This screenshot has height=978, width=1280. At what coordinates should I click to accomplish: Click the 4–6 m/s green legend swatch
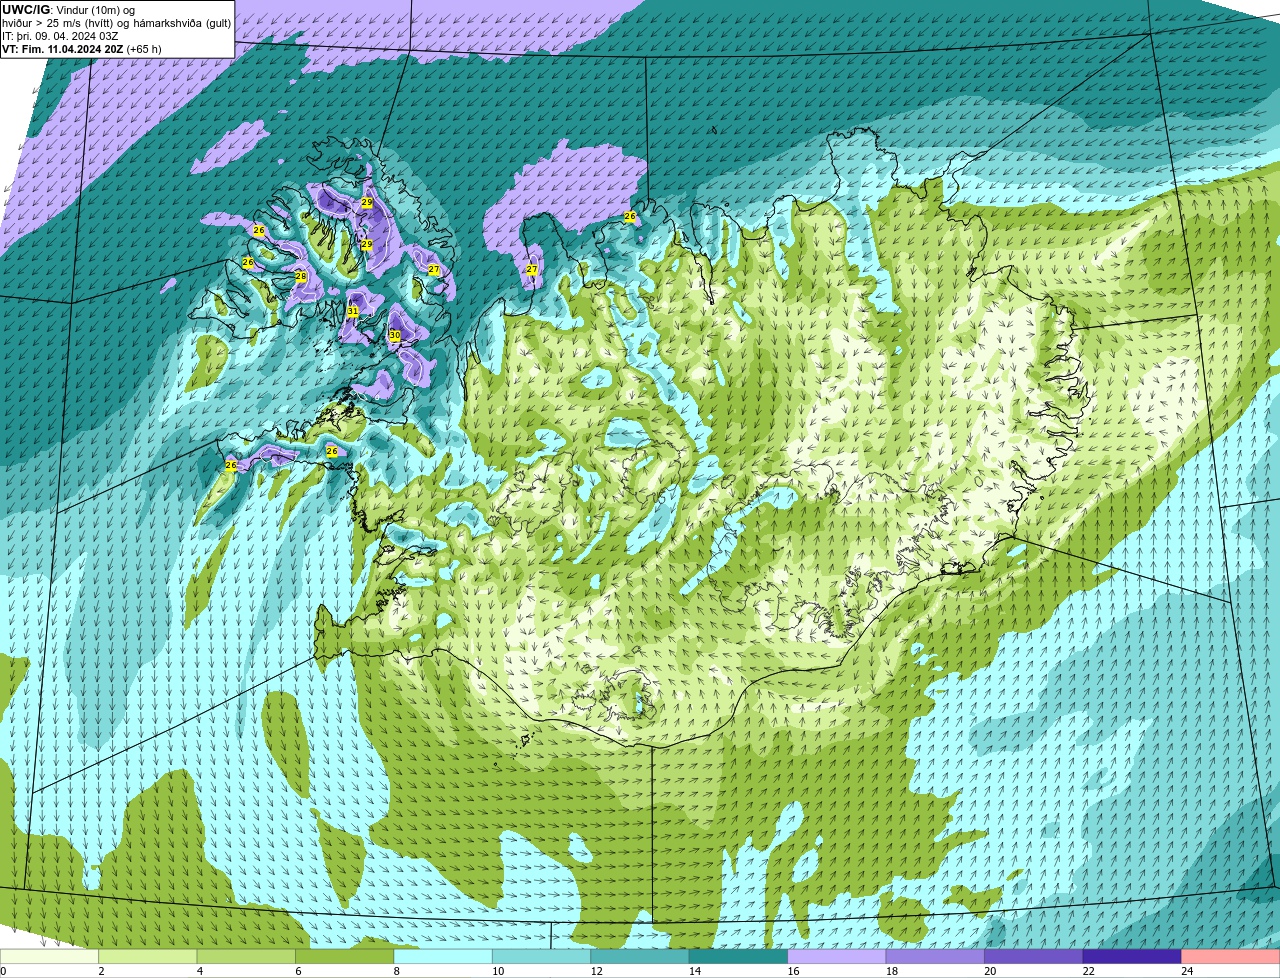click(246, 956)
